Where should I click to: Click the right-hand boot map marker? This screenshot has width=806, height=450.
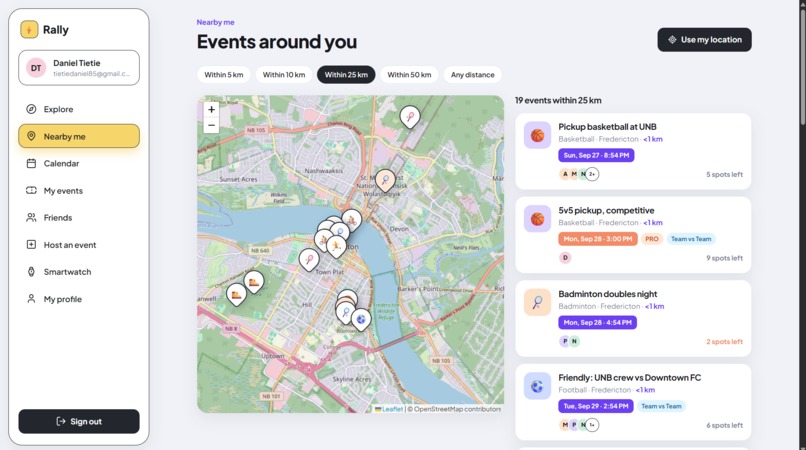(254, 282)
